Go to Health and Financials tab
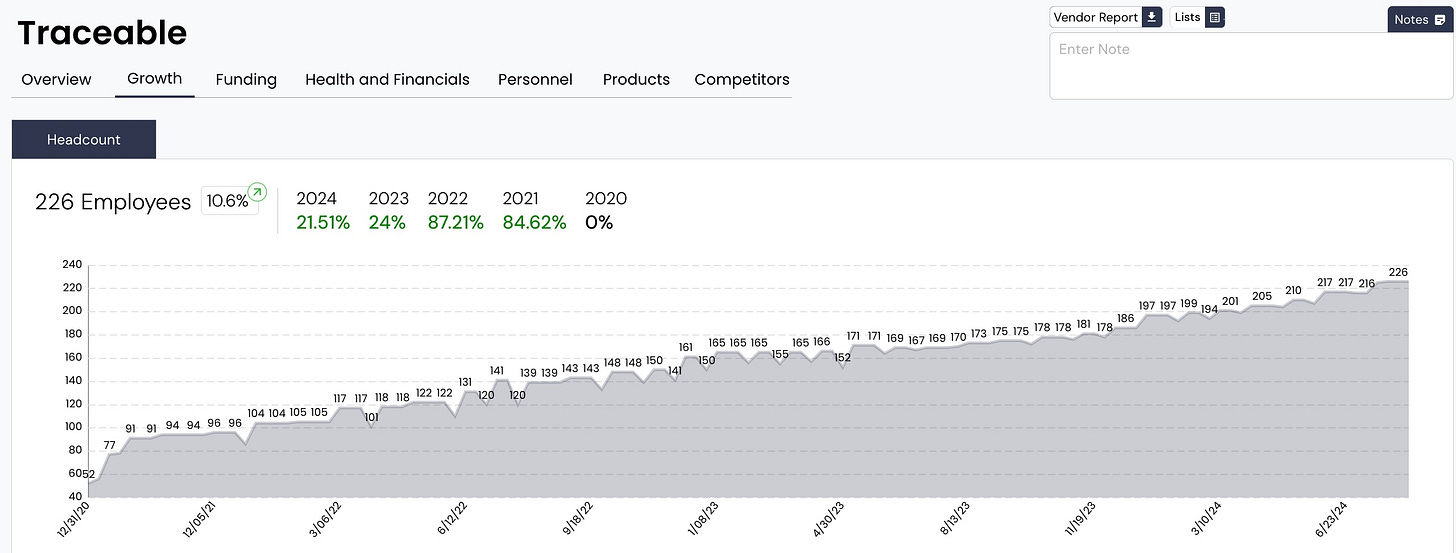Viewport: 1456px width, 553px height. coord(387,79)
